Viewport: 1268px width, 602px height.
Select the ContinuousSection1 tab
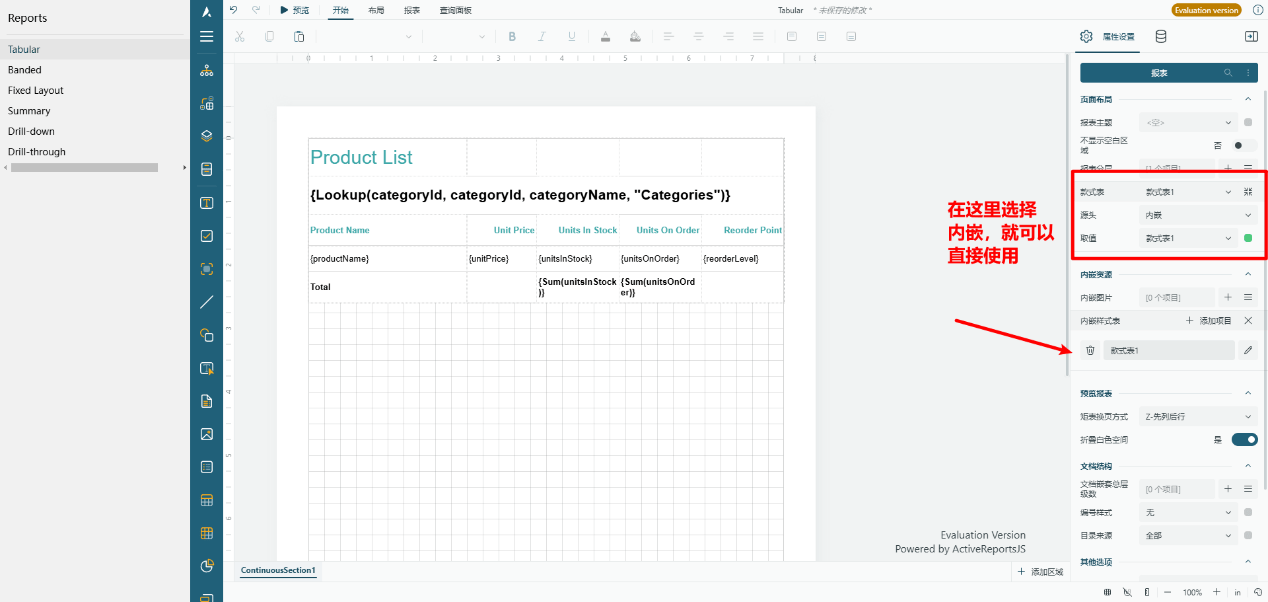278,570
